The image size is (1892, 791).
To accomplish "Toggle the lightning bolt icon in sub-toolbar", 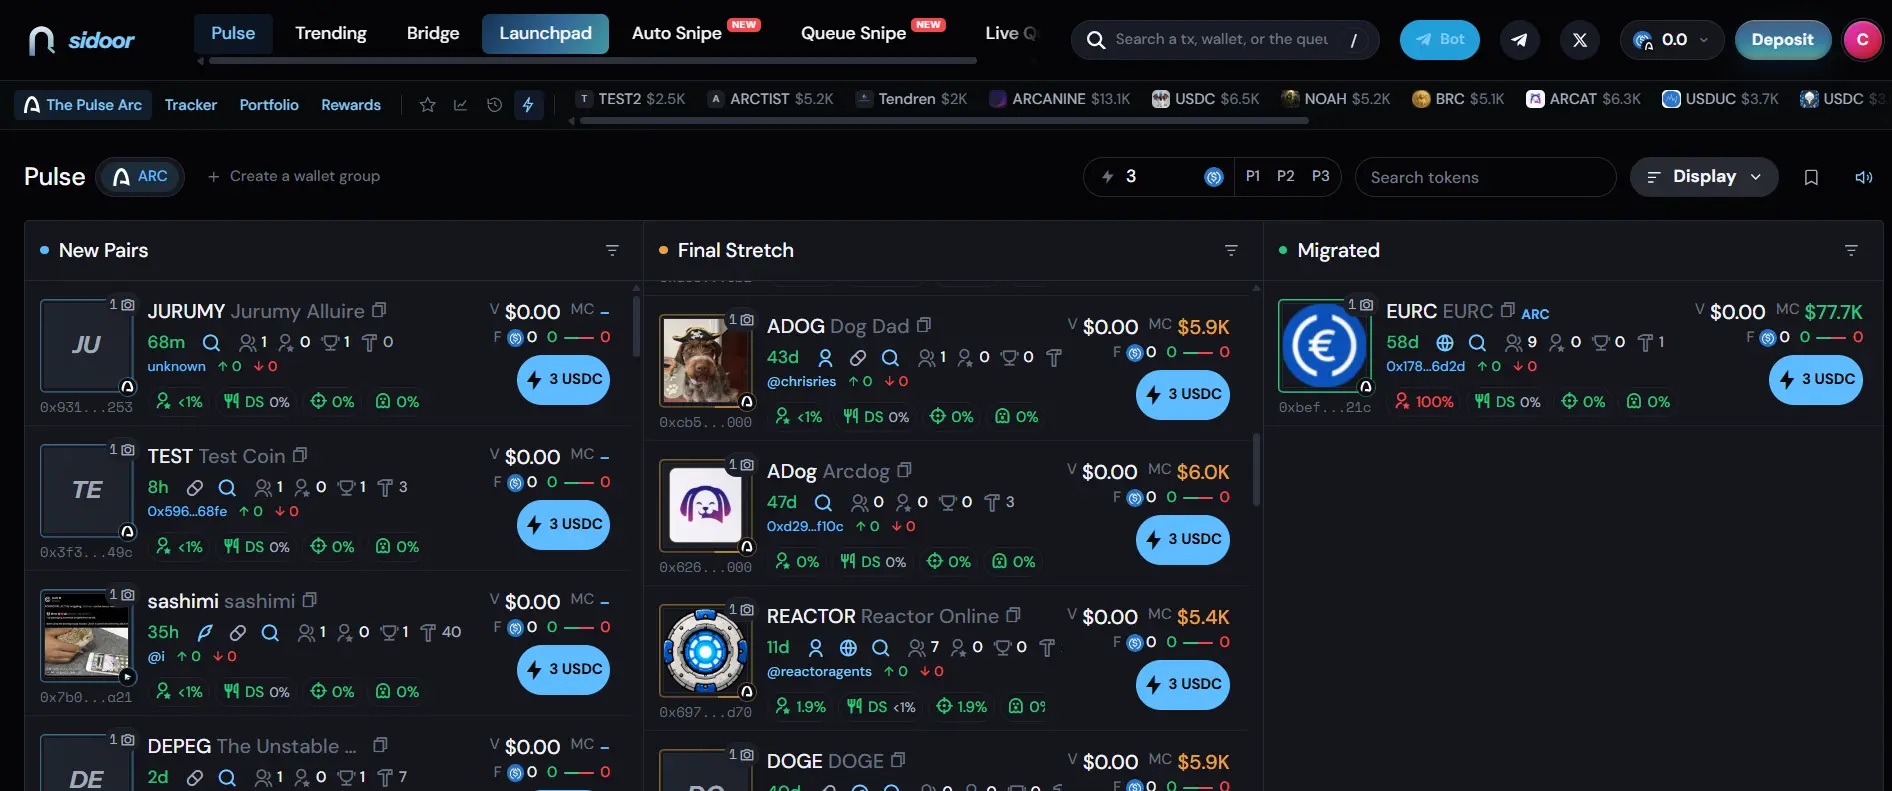I will pos(528,105).
